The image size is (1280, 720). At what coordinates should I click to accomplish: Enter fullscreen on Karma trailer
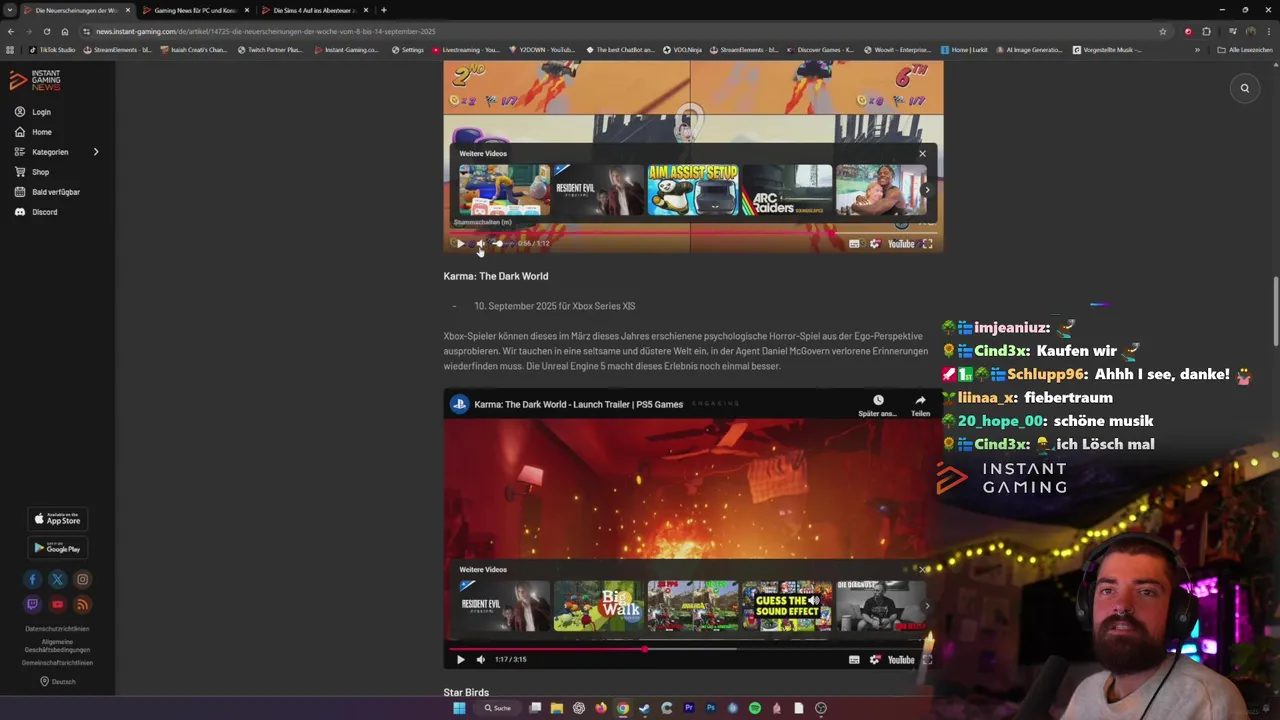pyautogui.click(x=927, y=659)
